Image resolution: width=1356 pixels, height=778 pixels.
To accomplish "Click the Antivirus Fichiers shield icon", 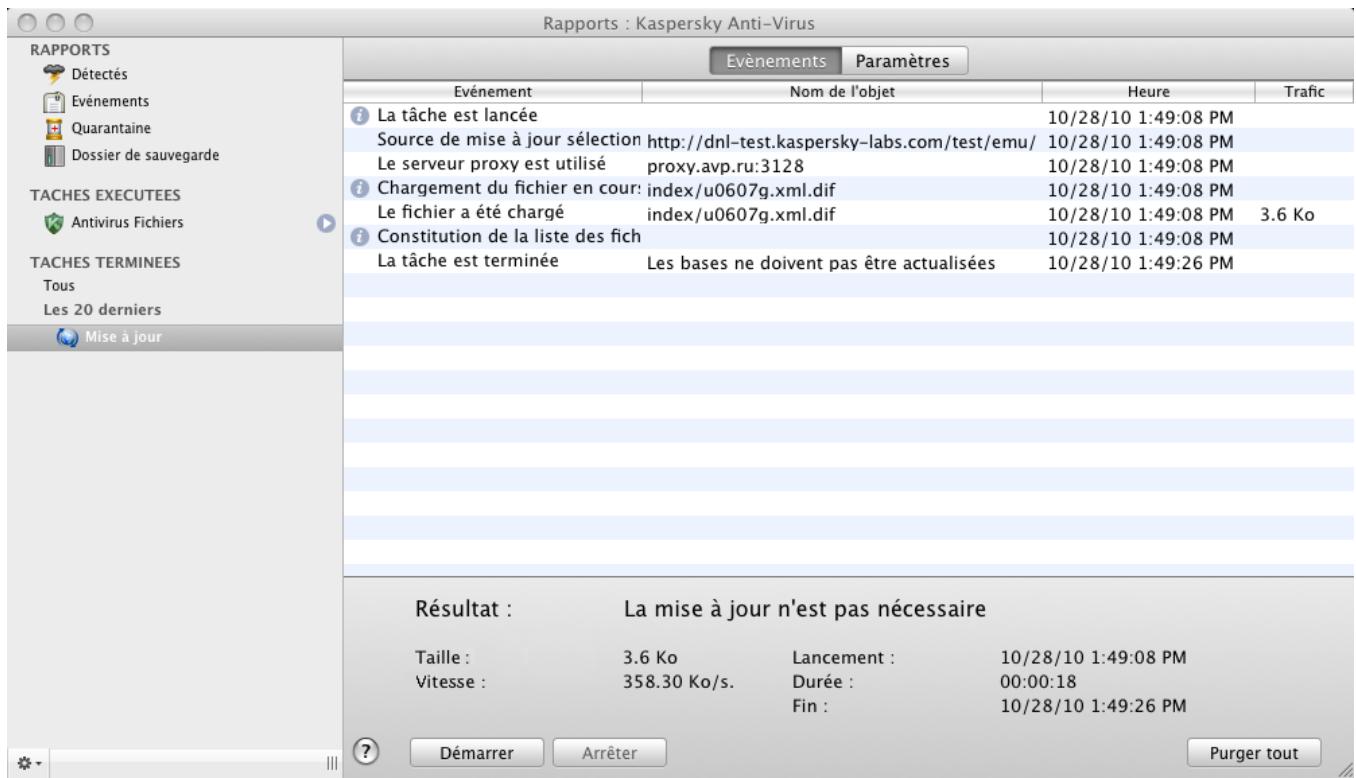I will 56,223.
